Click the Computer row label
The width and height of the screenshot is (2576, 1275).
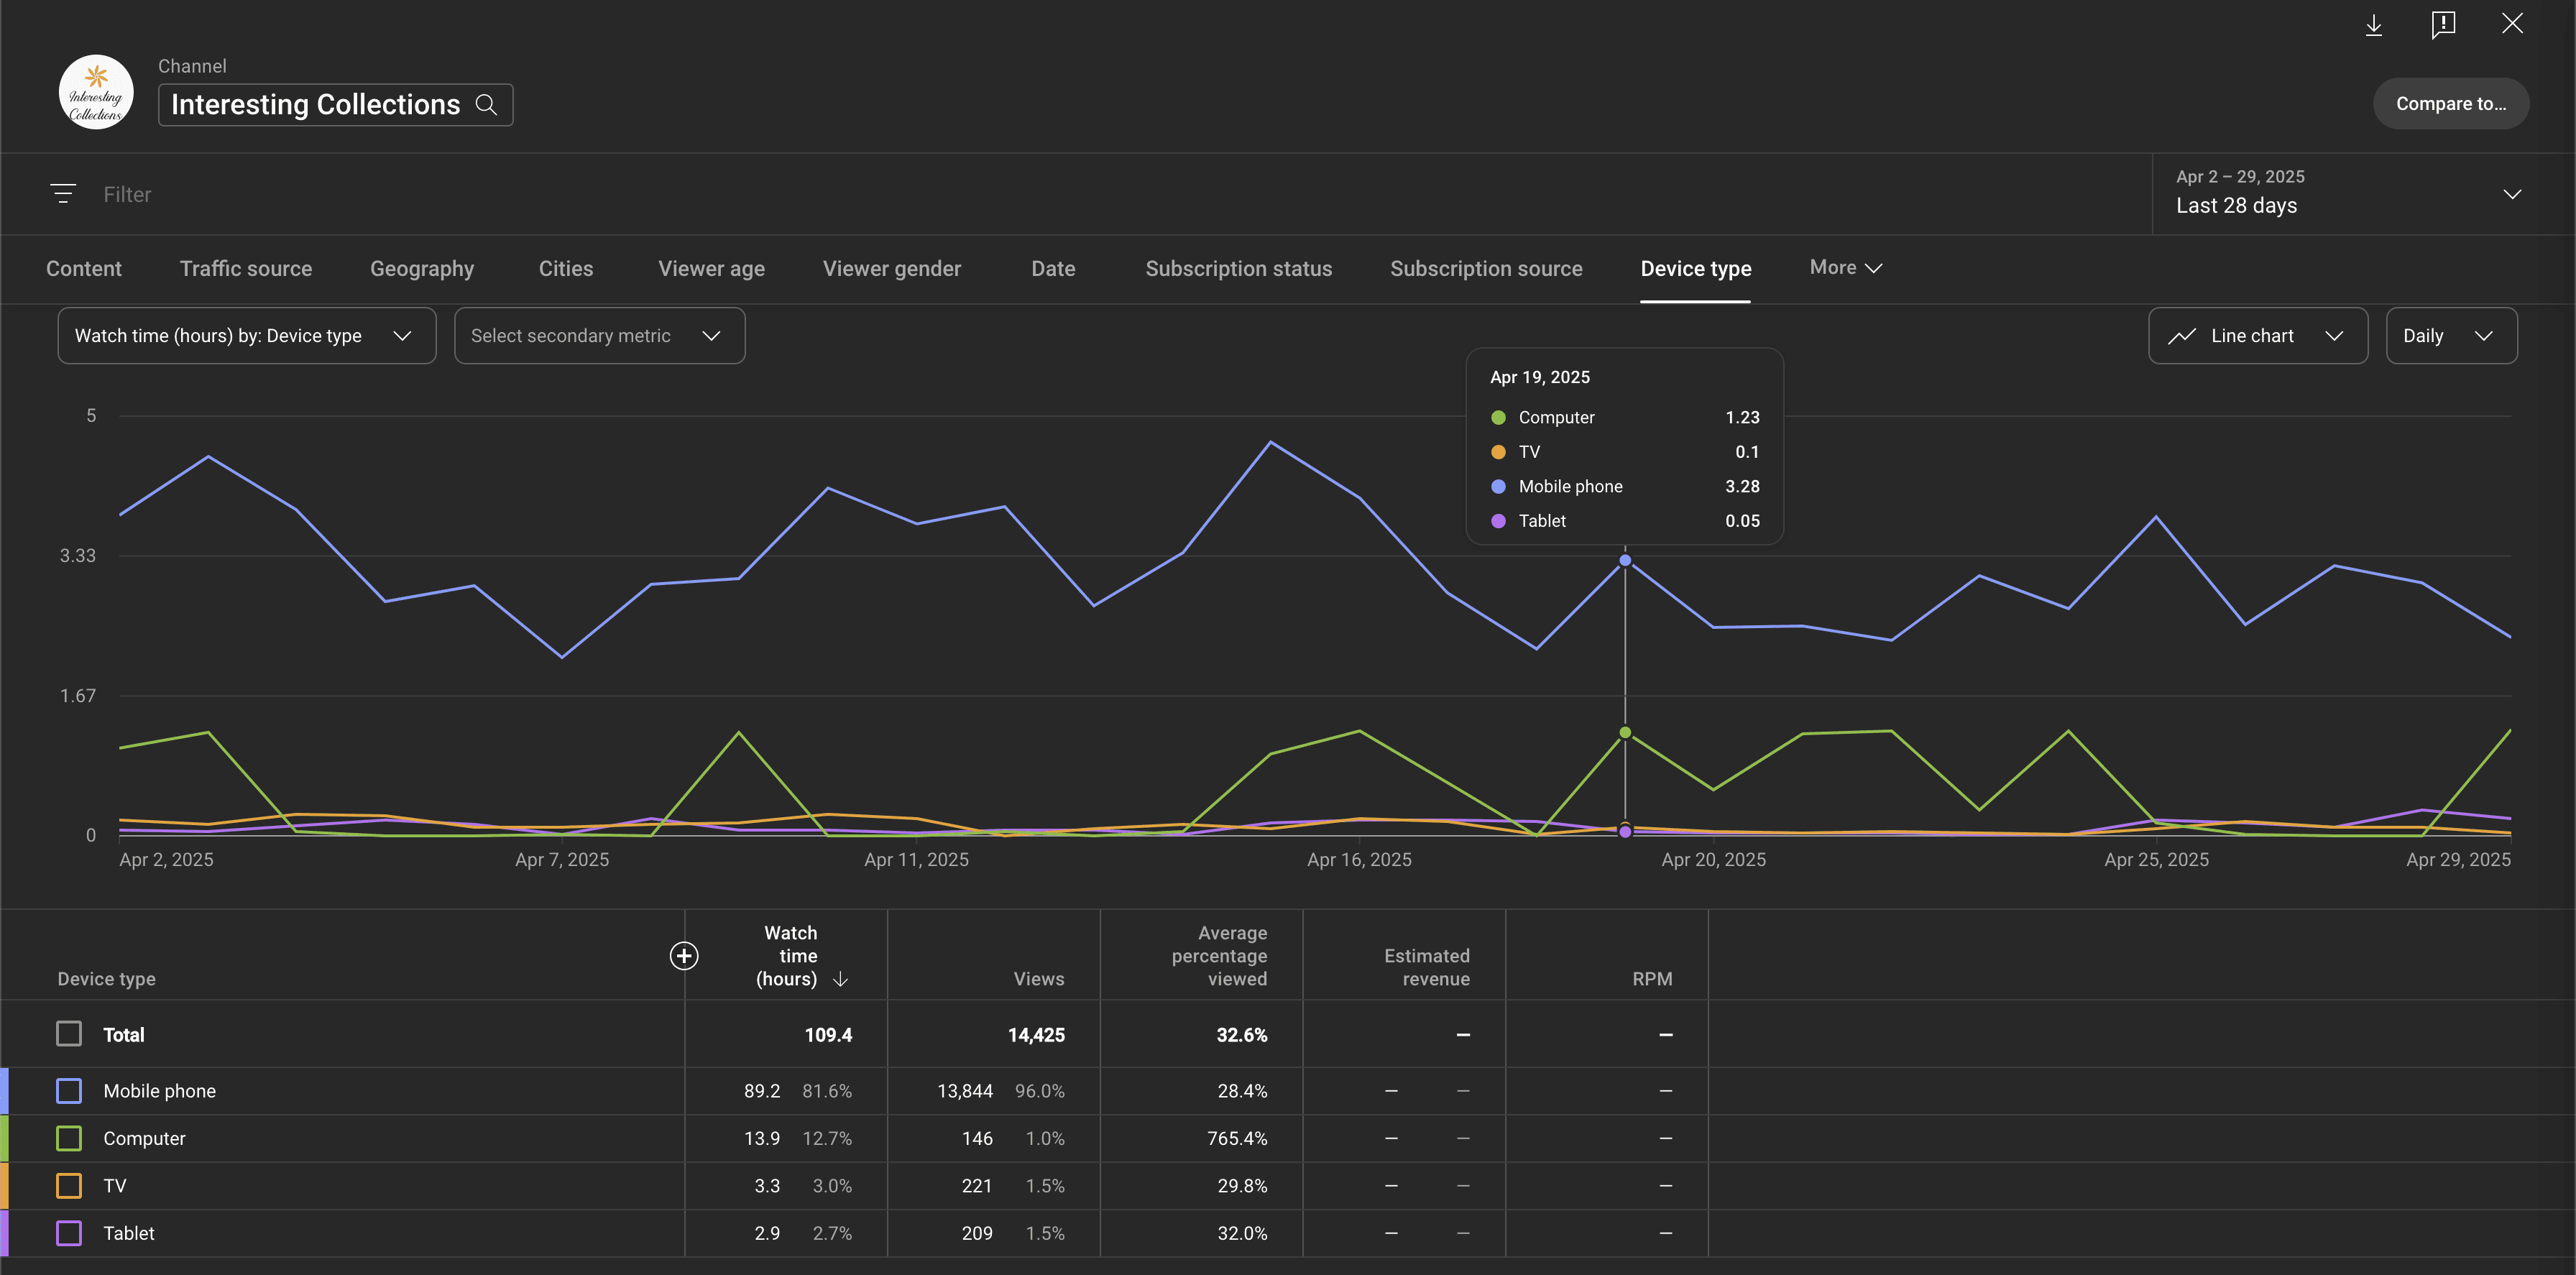tap(144, 1138)
